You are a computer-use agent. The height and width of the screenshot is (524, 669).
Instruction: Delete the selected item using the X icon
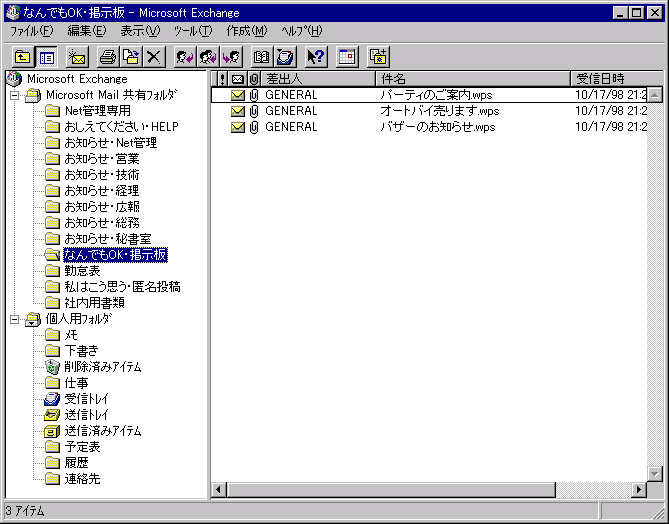pyautogui.click(x=154, y=57)
